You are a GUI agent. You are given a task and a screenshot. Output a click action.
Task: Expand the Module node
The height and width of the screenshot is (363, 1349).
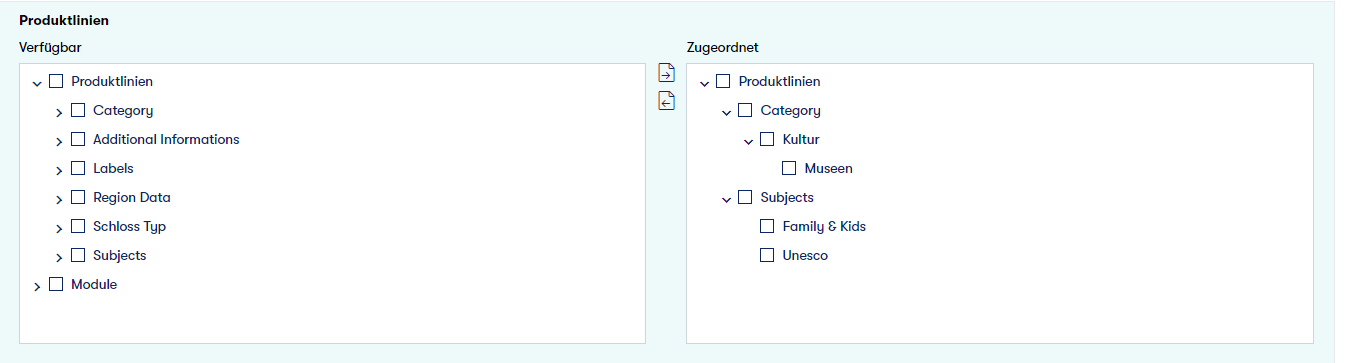(37, 286)
